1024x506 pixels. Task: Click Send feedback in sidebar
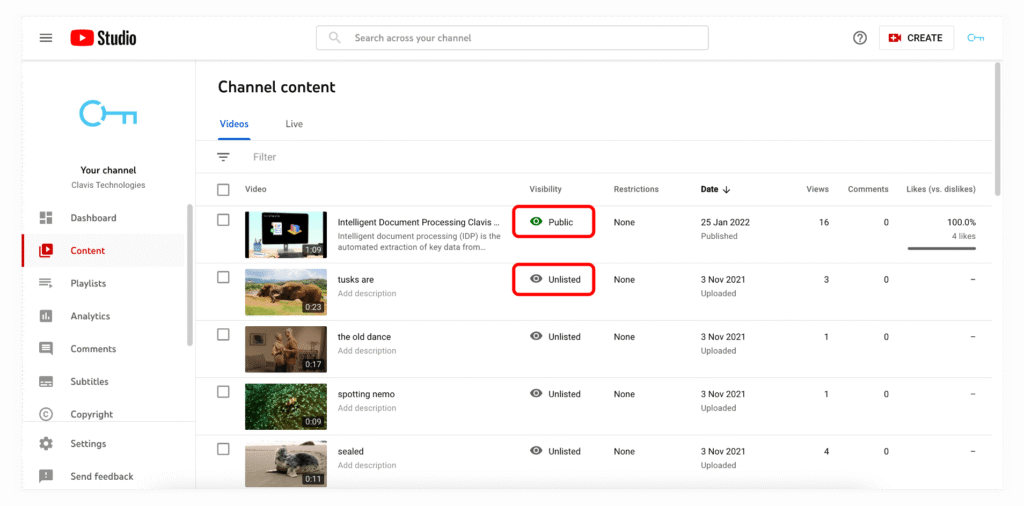pyautogui.click(x=101, y=477)
